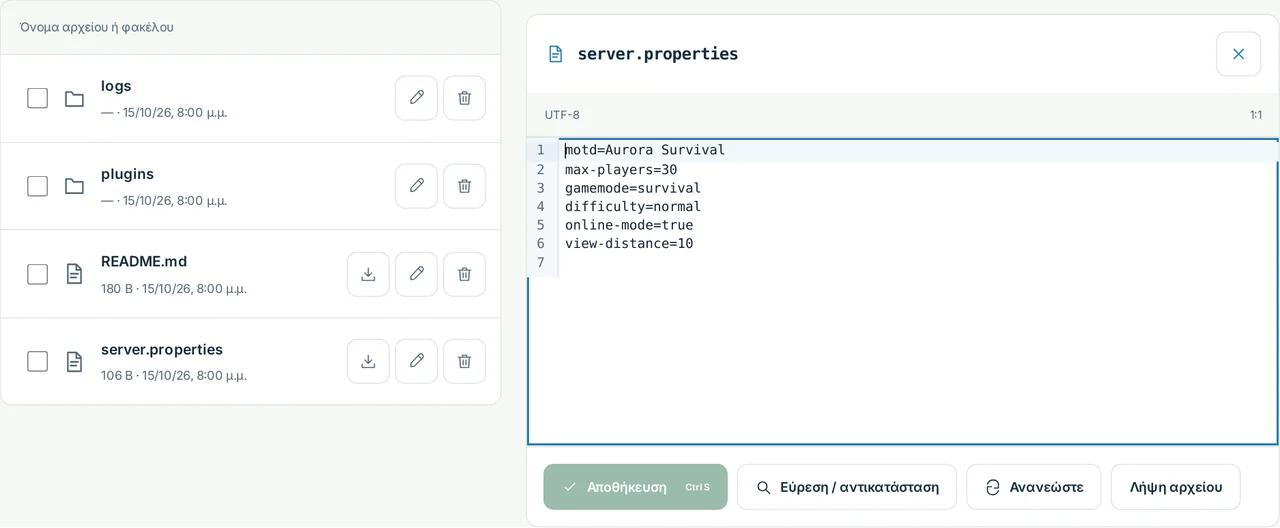Screen dimensions: 1280x528
Task: Click the Λήψη αρχείου download button
Action: 1175,487
